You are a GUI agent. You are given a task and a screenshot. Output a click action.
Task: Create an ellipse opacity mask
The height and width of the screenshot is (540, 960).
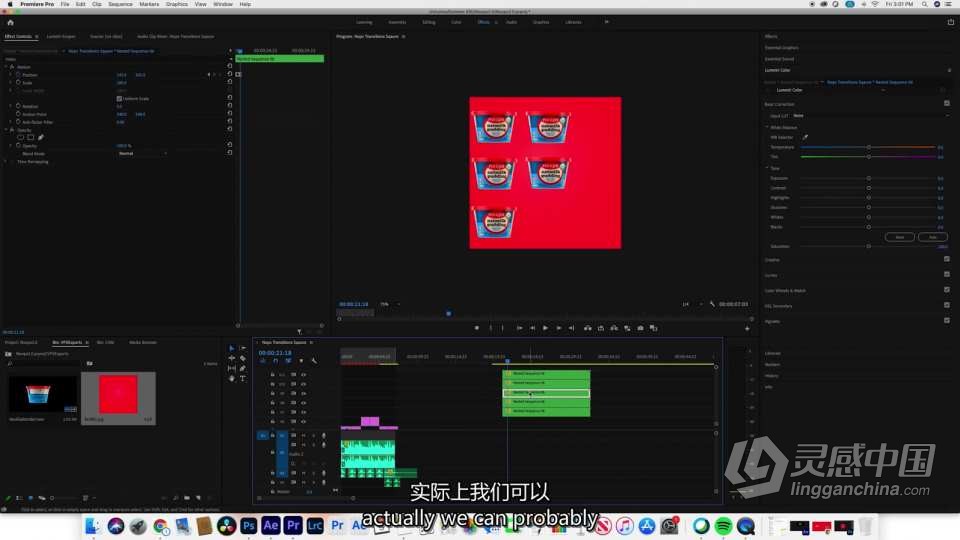pyautogui.click(x=20, y=138)
